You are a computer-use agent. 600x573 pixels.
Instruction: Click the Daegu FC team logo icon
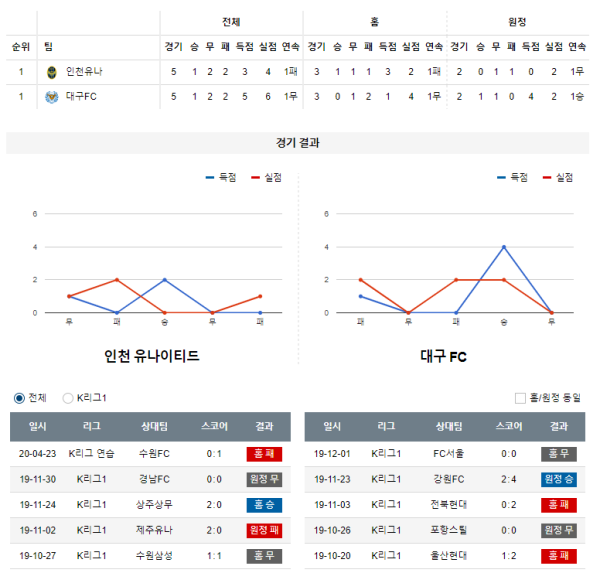coord(52,97)
